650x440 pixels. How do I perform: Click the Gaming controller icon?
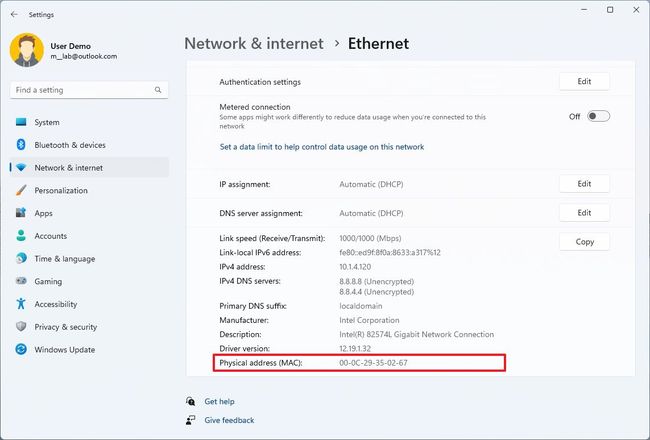coord(21,281)
